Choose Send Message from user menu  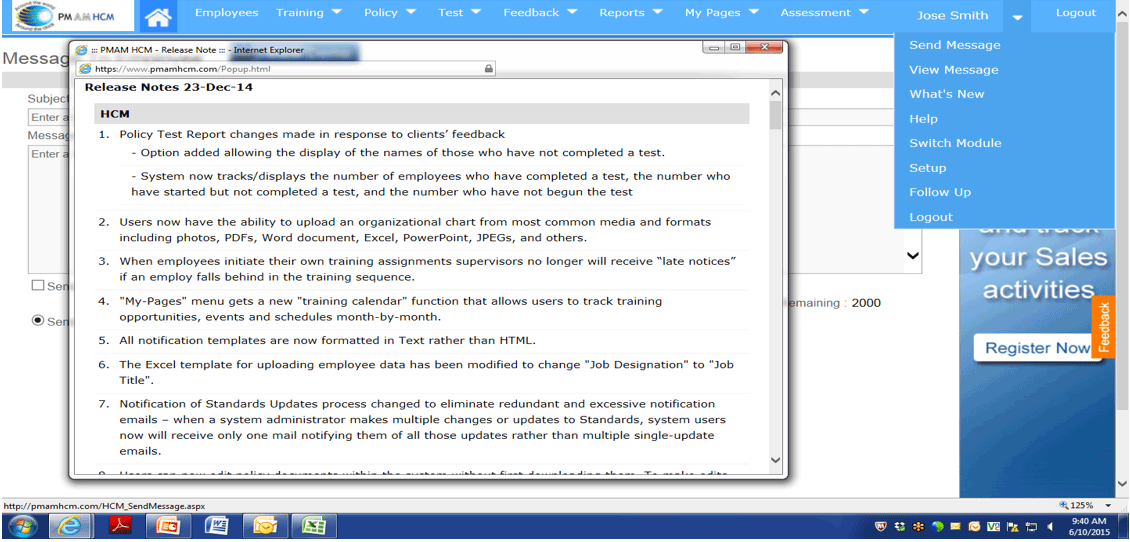coord(955,45)
